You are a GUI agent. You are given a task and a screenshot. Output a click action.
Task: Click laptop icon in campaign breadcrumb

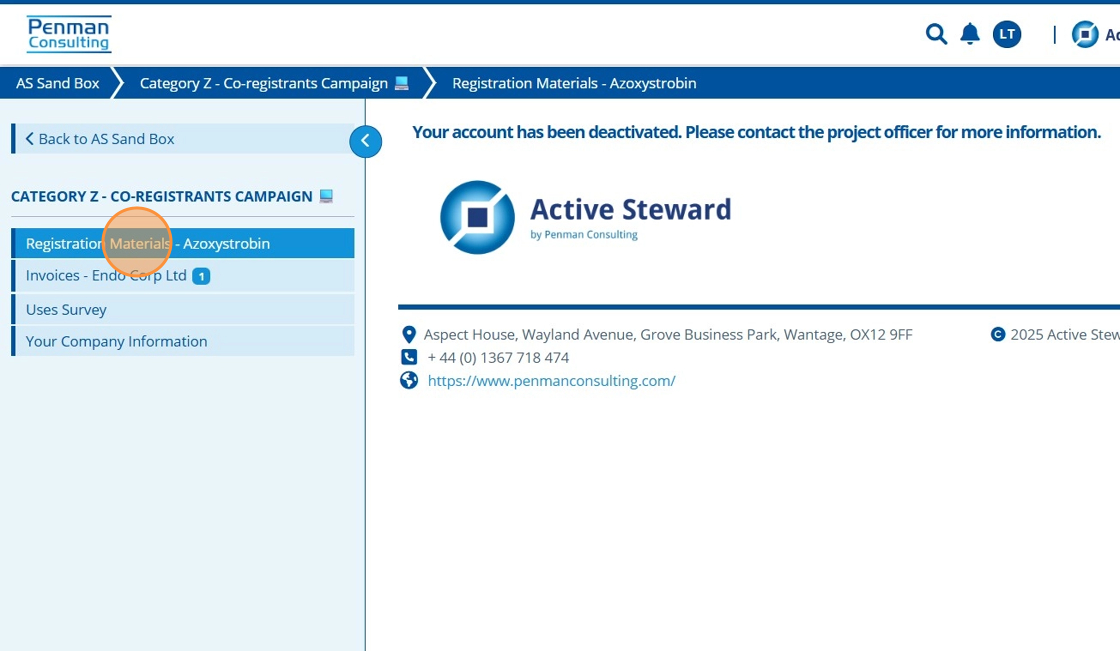[x=401, y=84]
